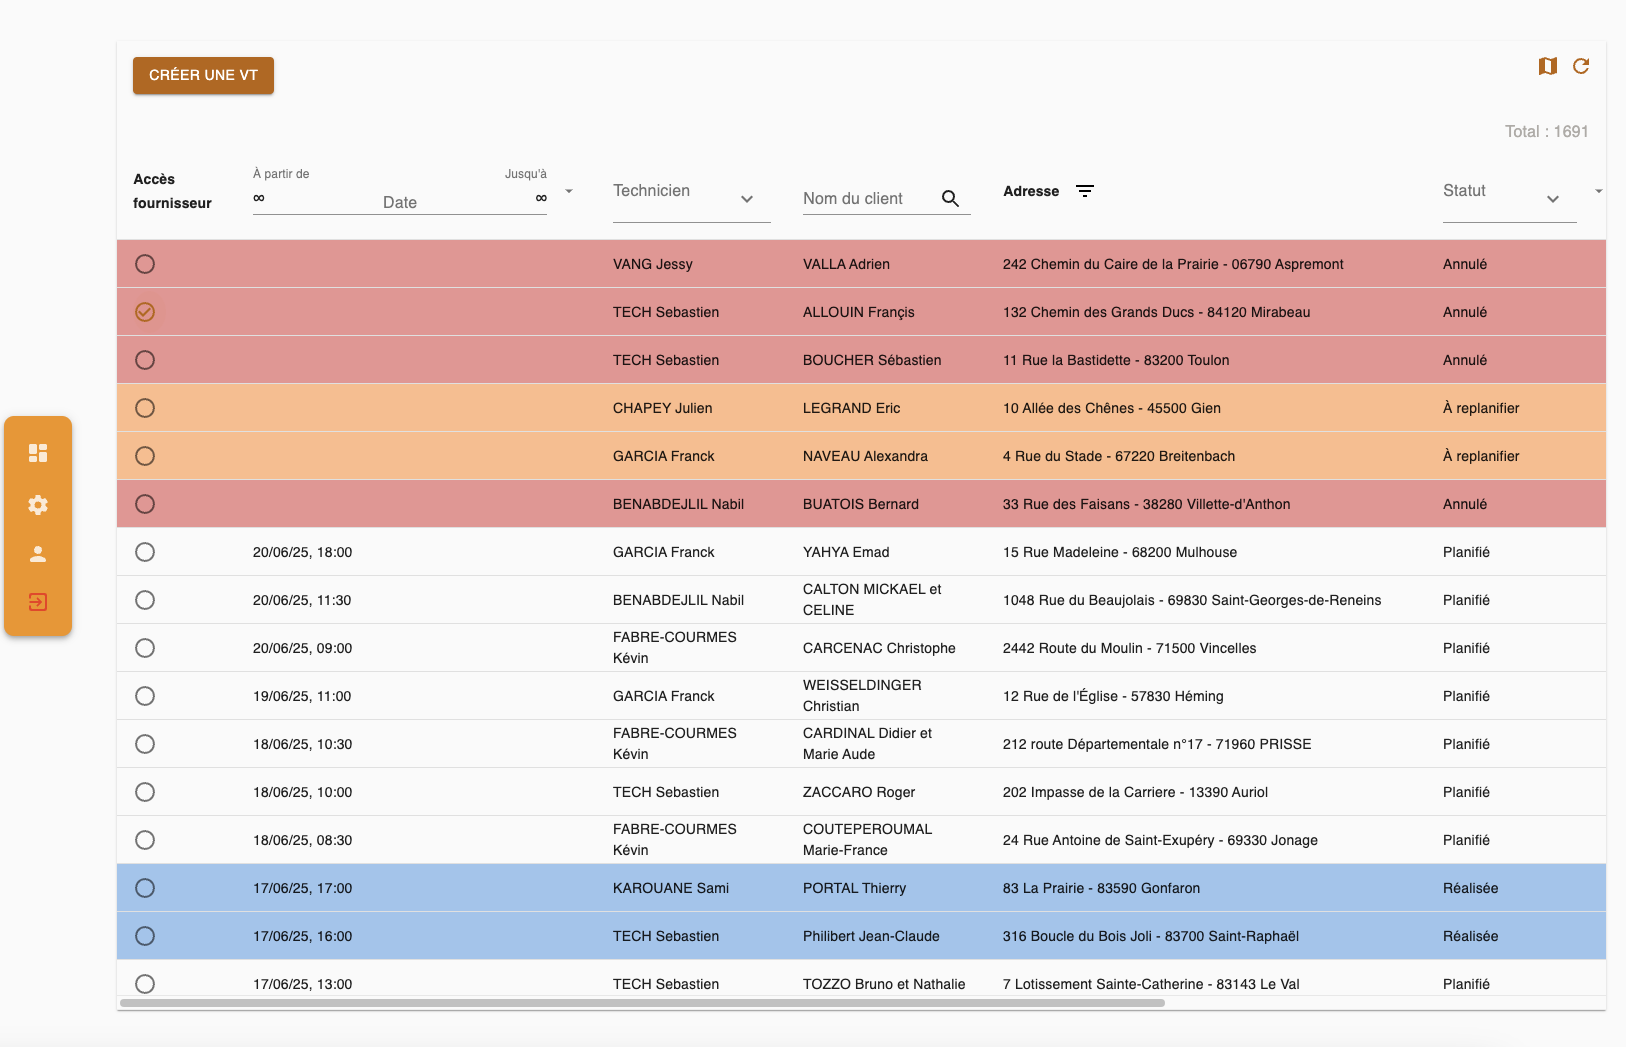Image resolution: width=1626 pixels, height=1047 pixels.
Task: Expand the Statut dropdown
Action: (1552, 199)
